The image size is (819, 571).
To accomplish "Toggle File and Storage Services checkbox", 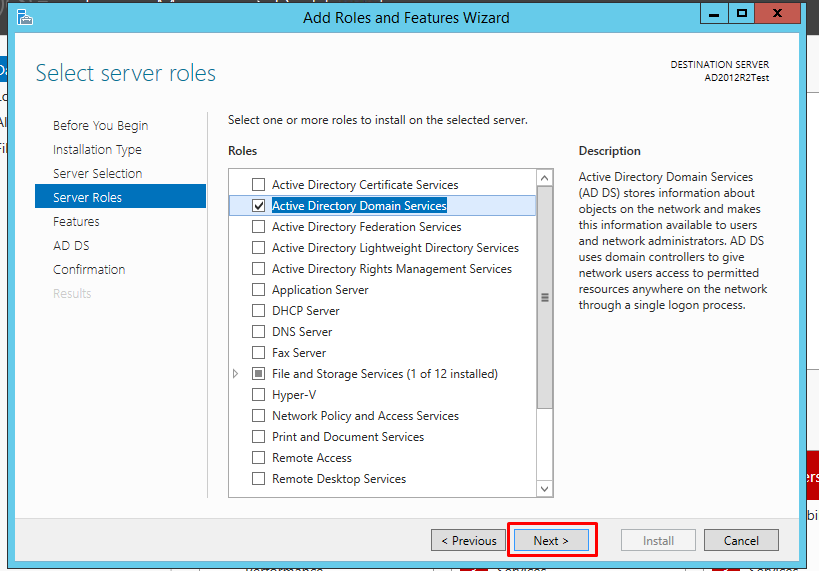I will coord(258,374).
